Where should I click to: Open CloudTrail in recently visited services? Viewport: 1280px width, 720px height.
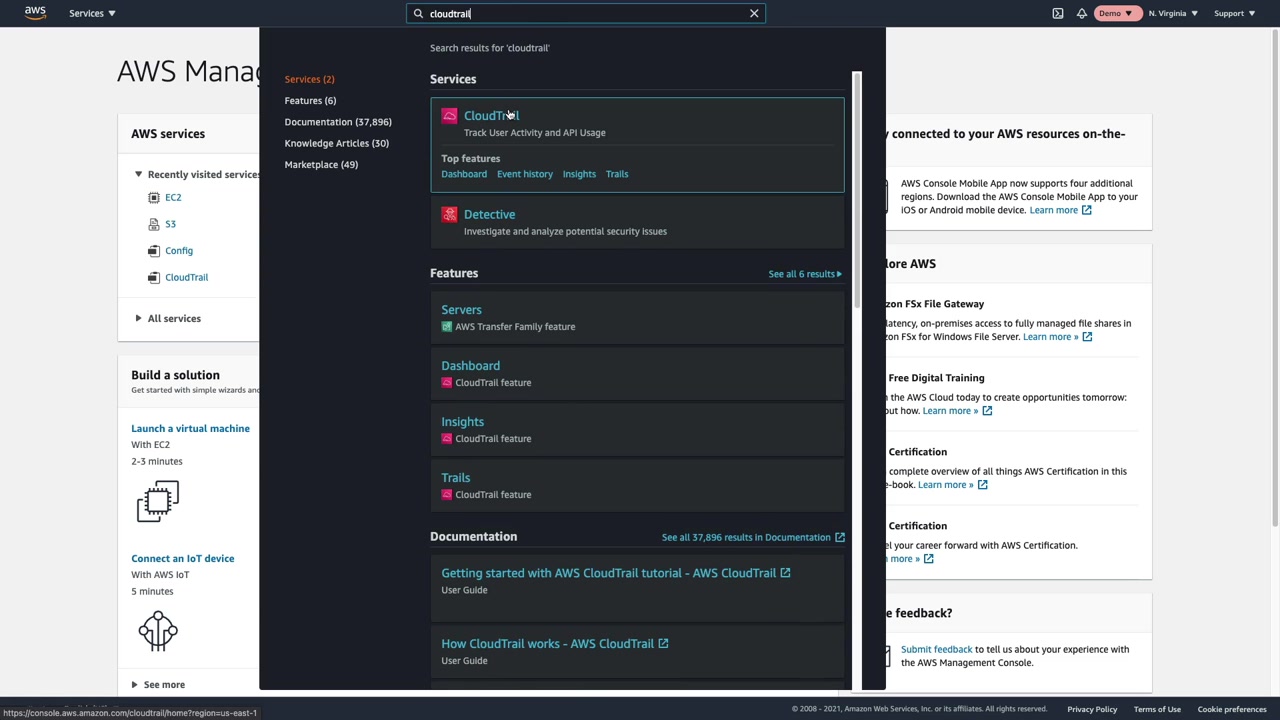coord(187,278)
